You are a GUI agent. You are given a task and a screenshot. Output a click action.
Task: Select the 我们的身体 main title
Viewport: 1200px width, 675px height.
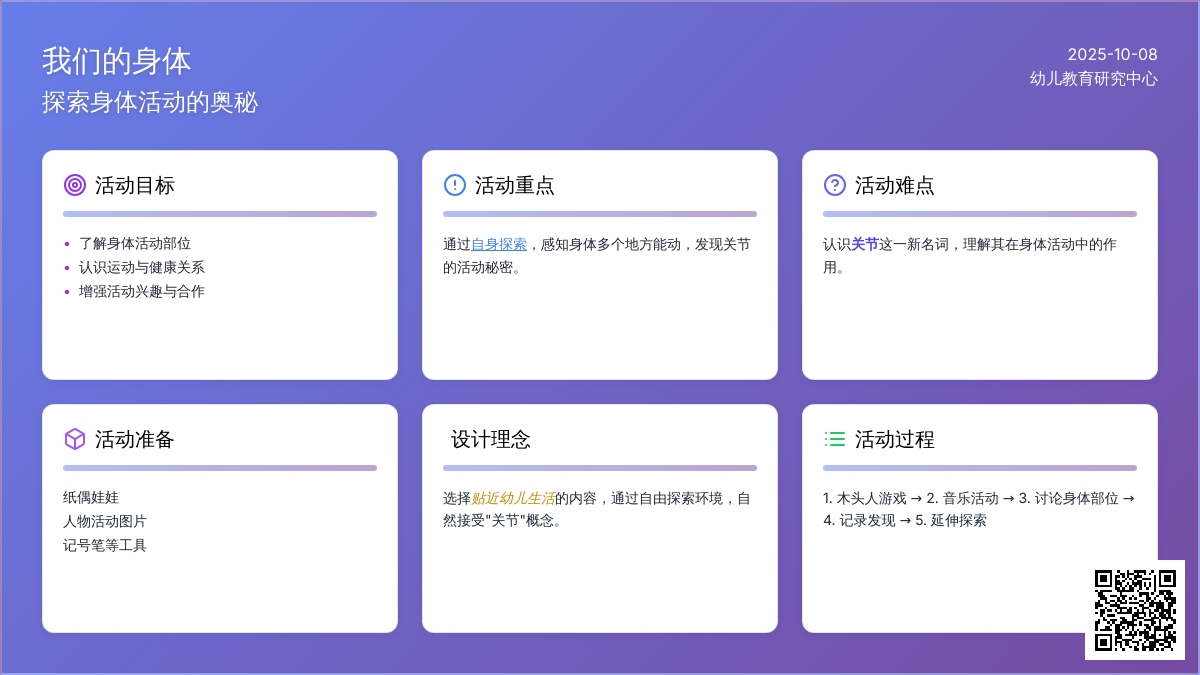click(x=117, y=62)
